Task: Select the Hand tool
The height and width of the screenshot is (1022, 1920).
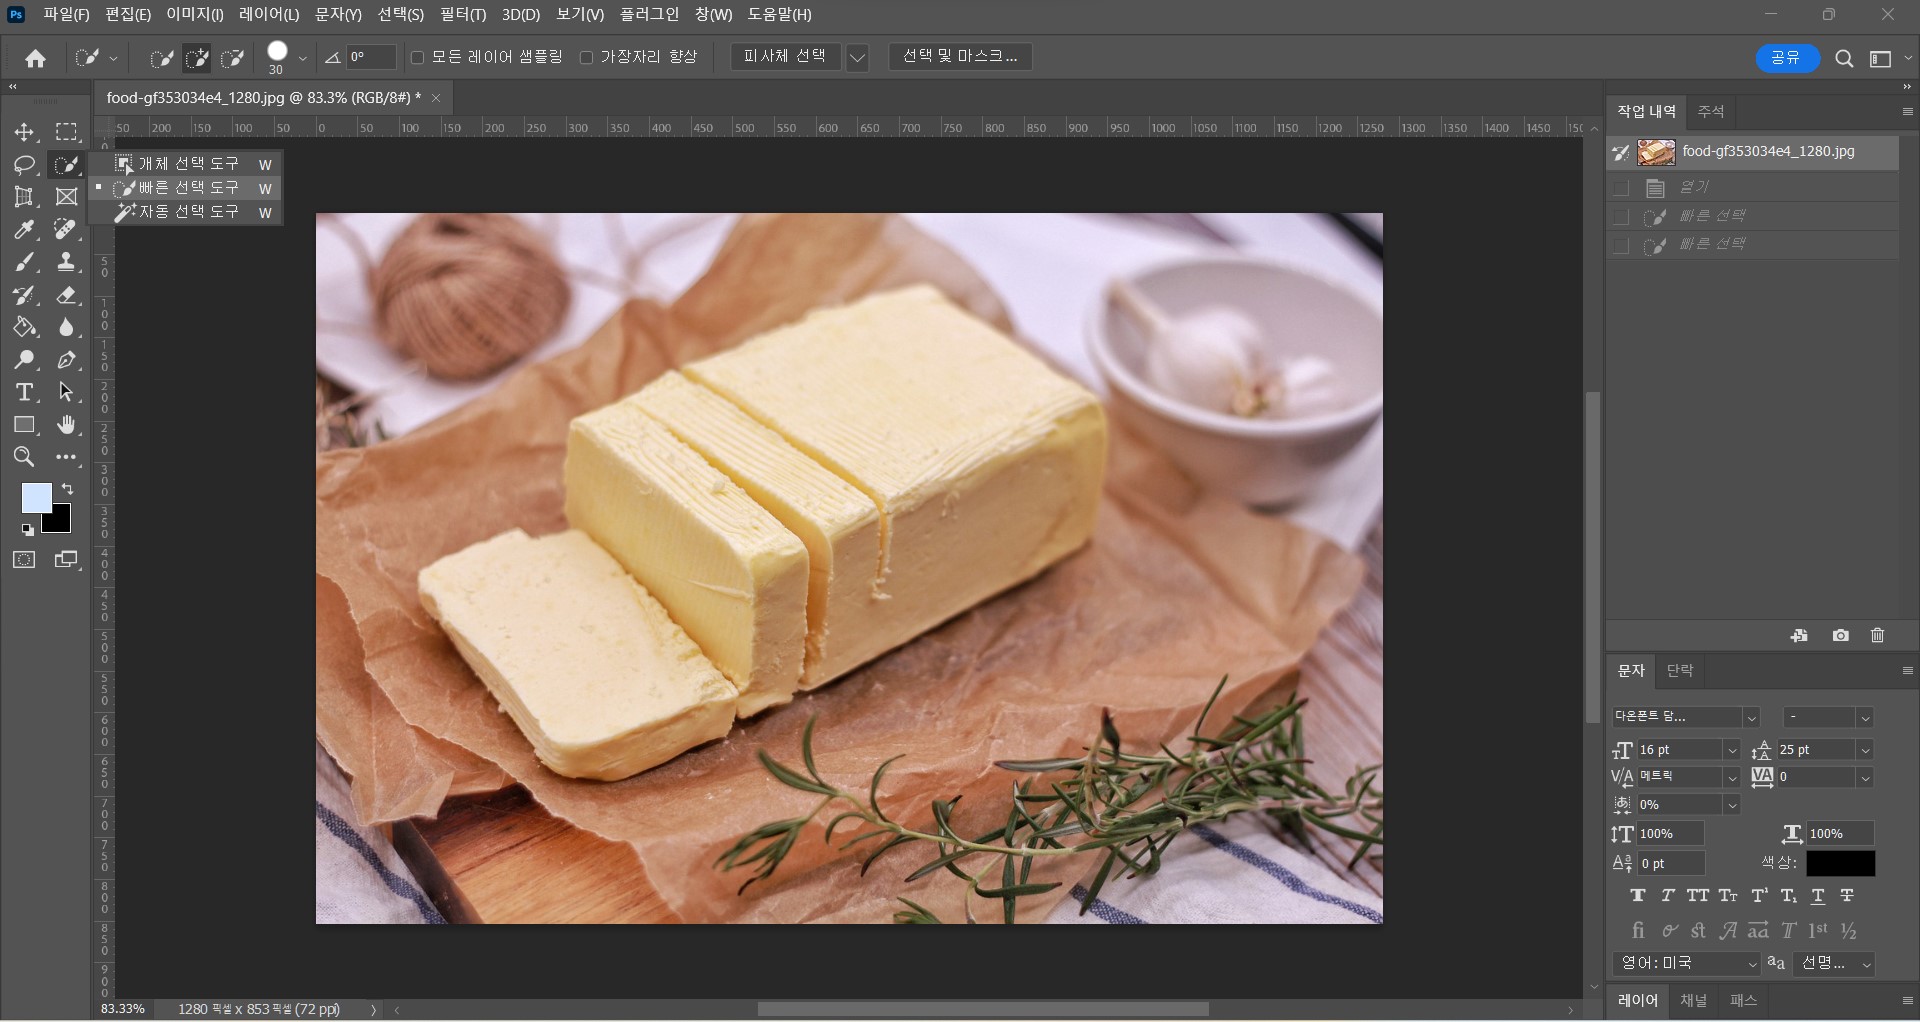Action: coord(67,425)
